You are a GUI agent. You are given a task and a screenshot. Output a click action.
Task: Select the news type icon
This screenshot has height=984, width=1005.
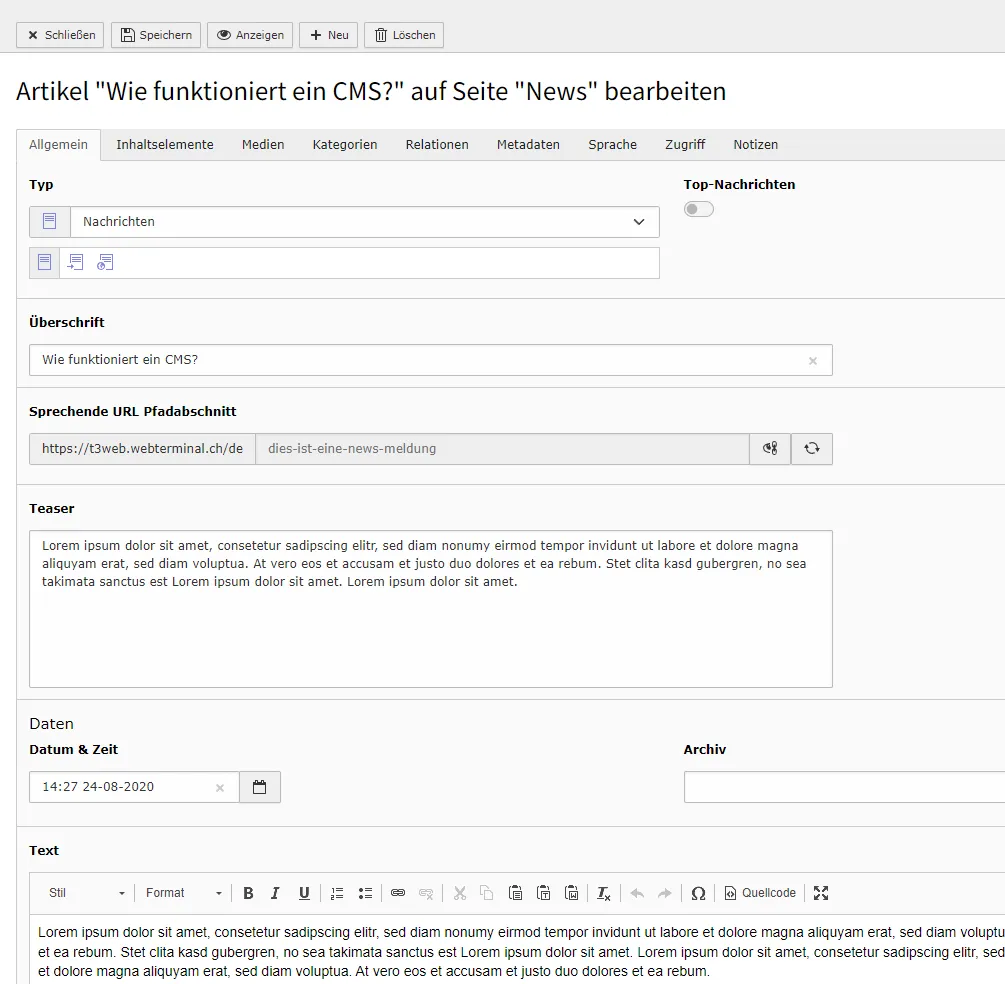[x=44, y=262]
